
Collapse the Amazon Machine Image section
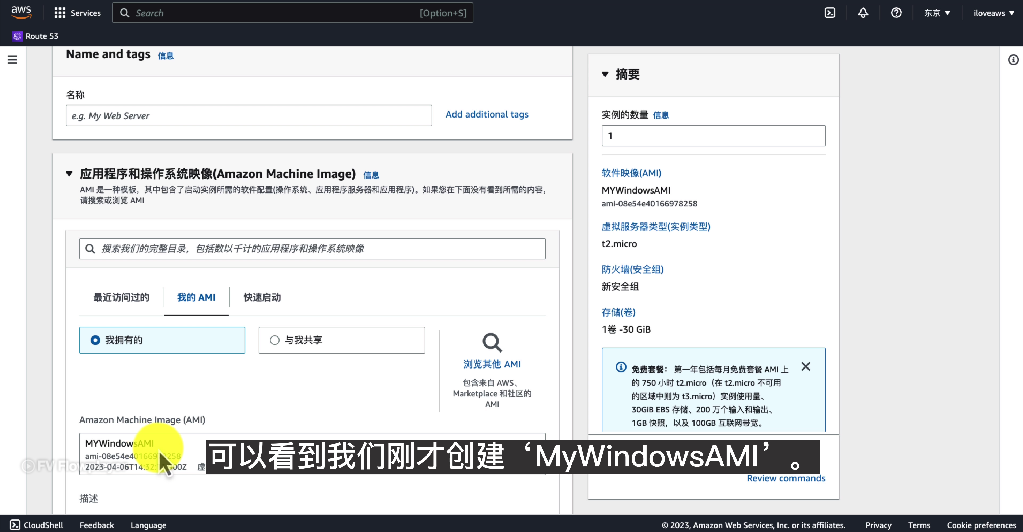tap(69, 174)
